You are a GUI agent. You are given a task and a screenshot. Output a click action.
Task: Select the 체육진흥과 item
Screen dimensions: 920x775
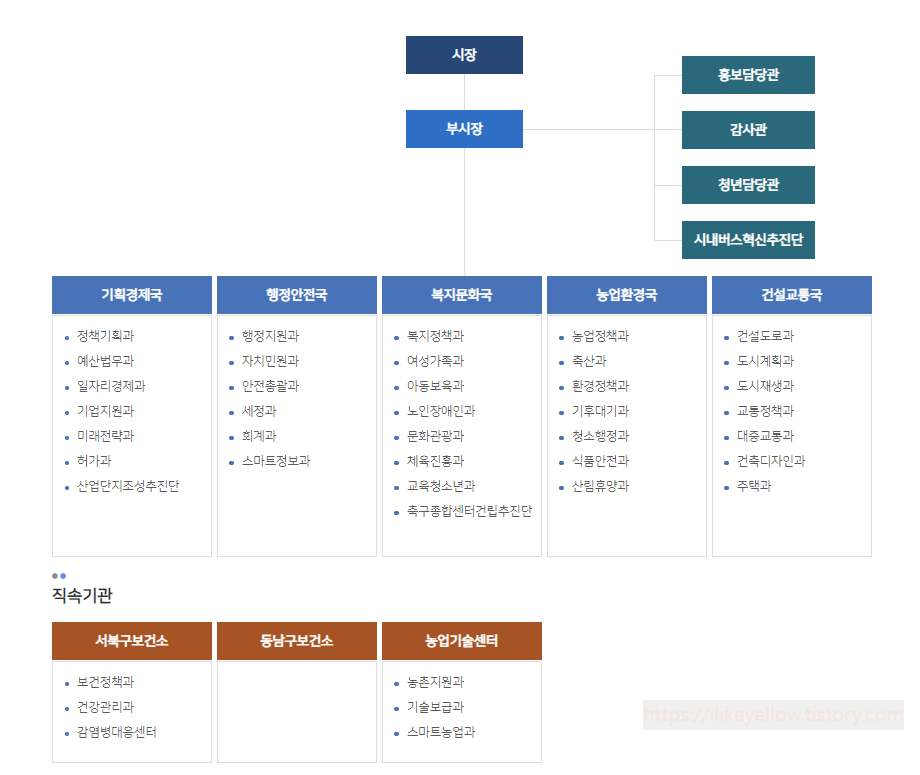[x=435, y=461]
